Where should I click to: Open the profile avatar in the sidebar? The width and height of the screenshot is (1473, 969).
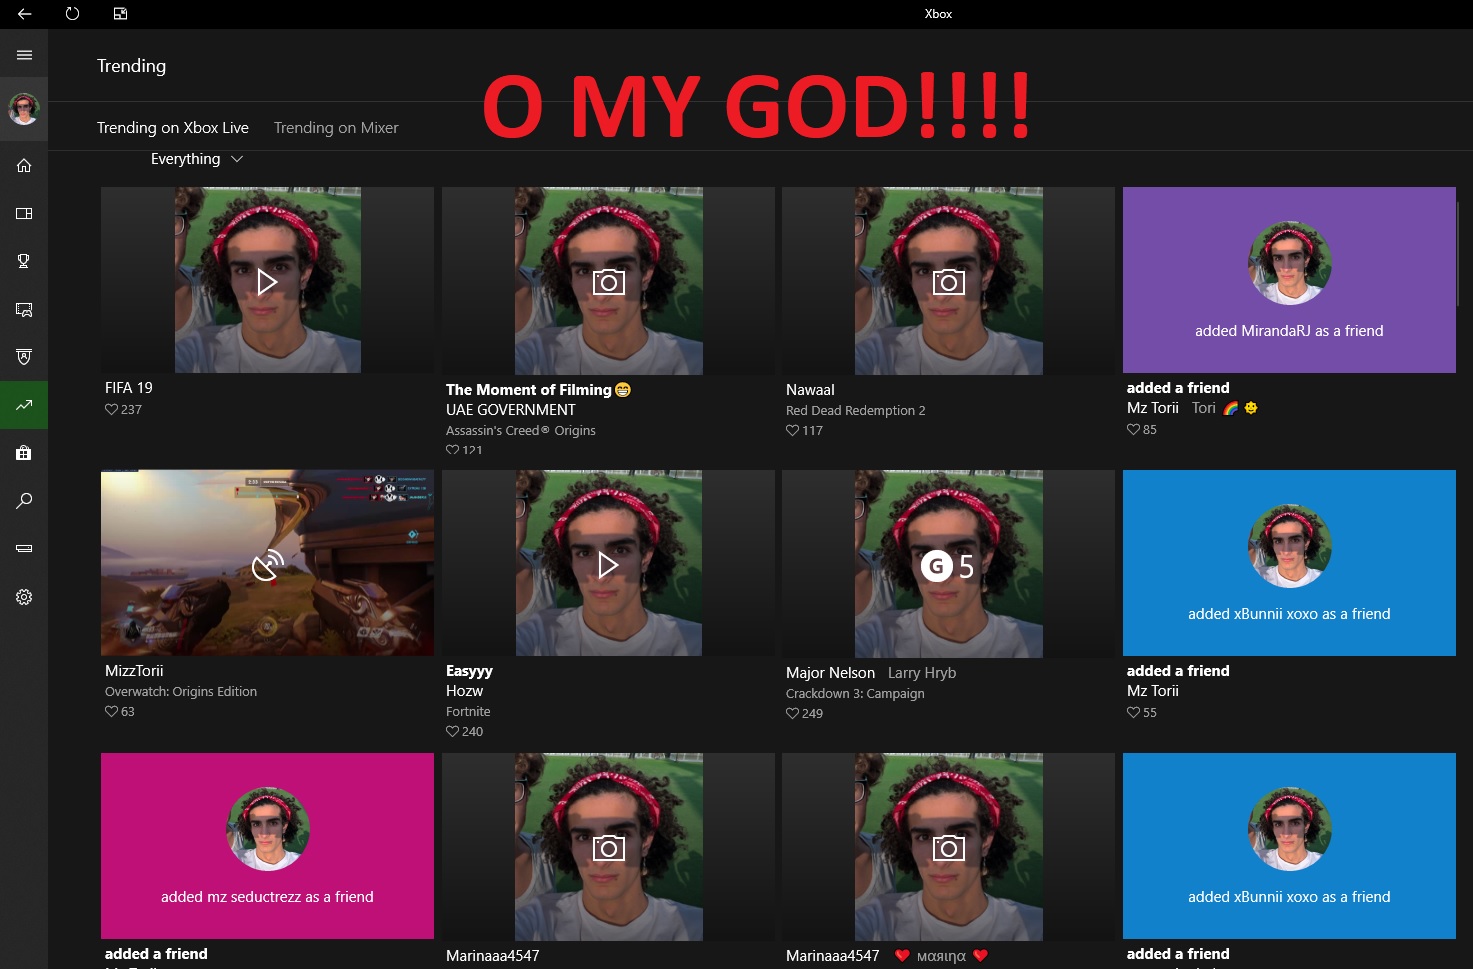click(24, 108)
